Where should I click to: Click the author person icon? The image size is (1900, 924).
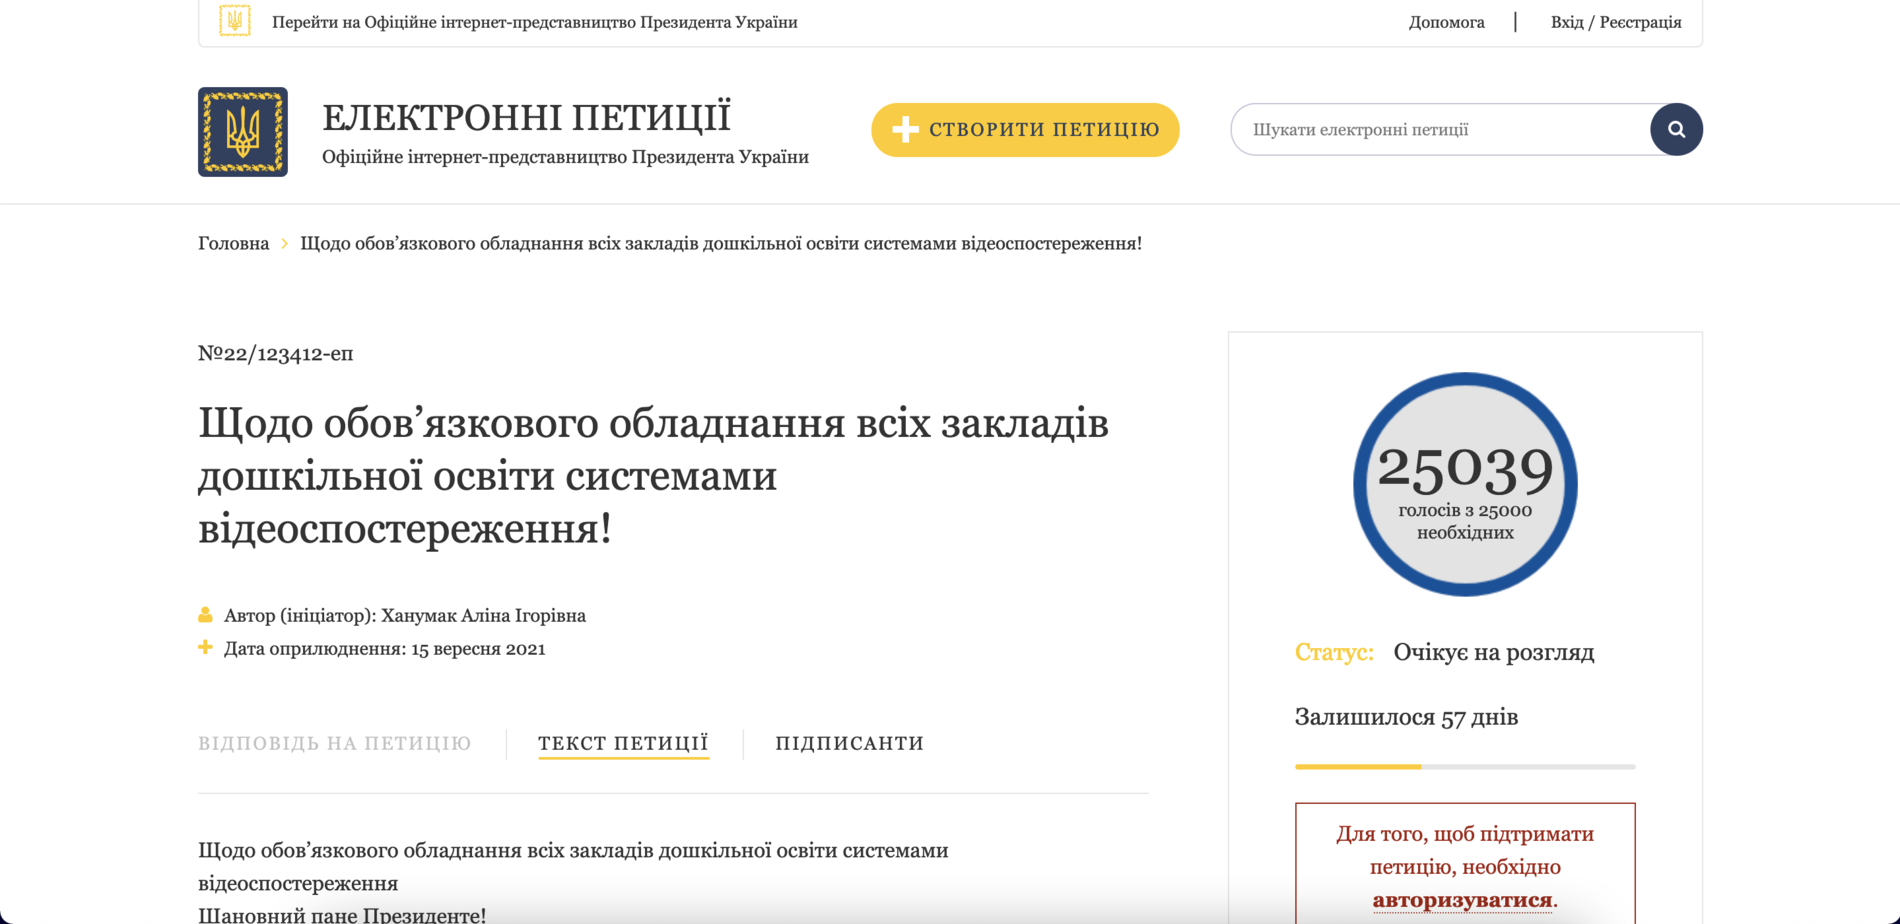[205, 615]
